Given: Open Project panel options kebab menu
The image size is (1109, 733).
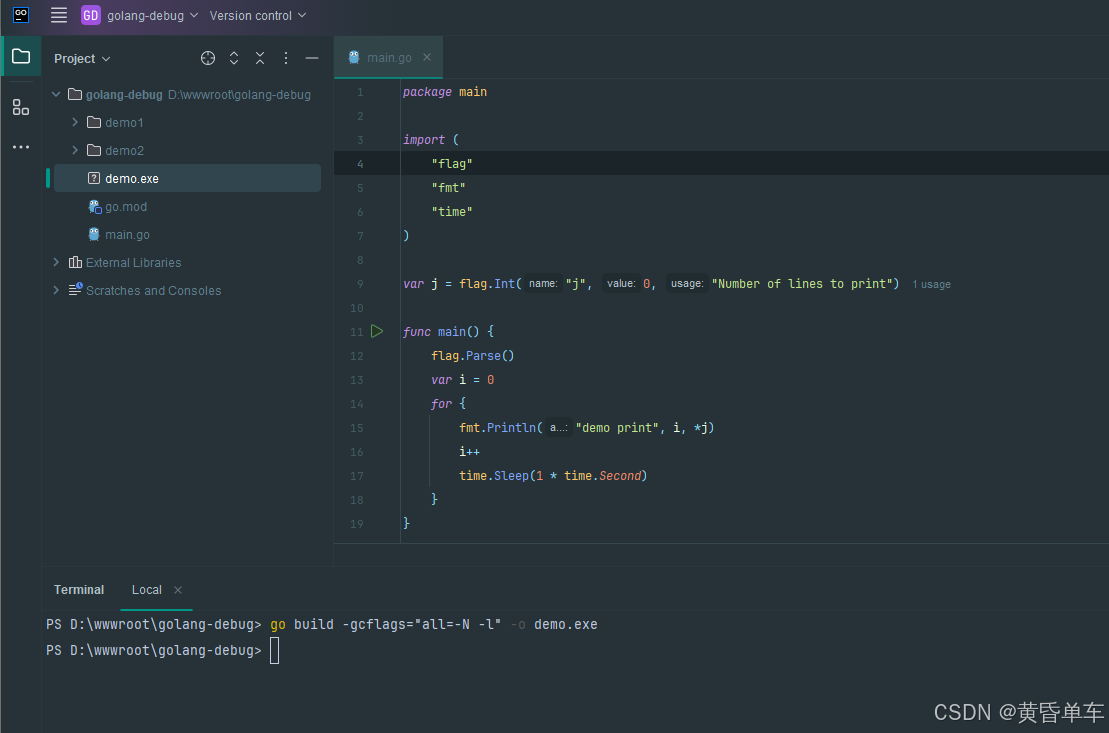Looking at the screenshot, I should pyautogui.click(x=286, y=58).
